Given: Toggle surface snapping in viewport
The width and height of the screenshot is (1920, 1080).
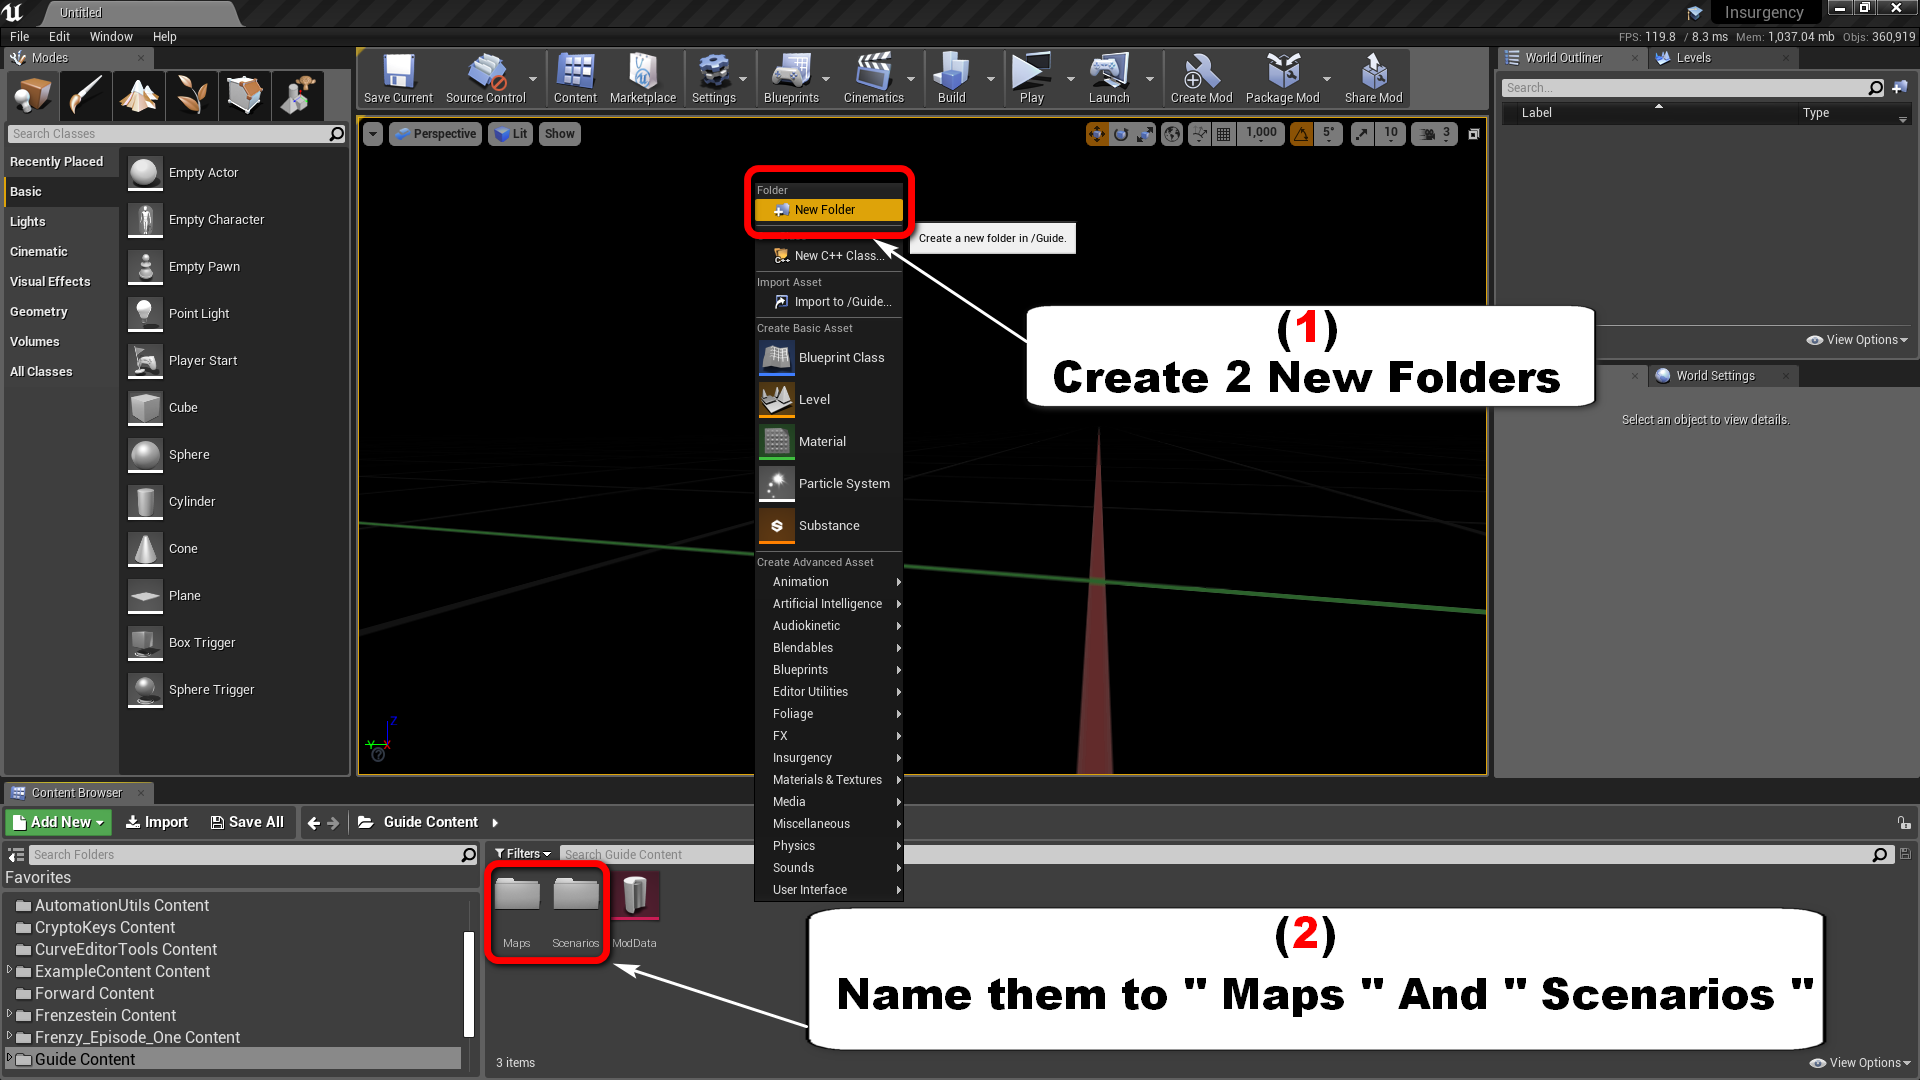Looking at the screenshot, I should [x=1199, y=134].
